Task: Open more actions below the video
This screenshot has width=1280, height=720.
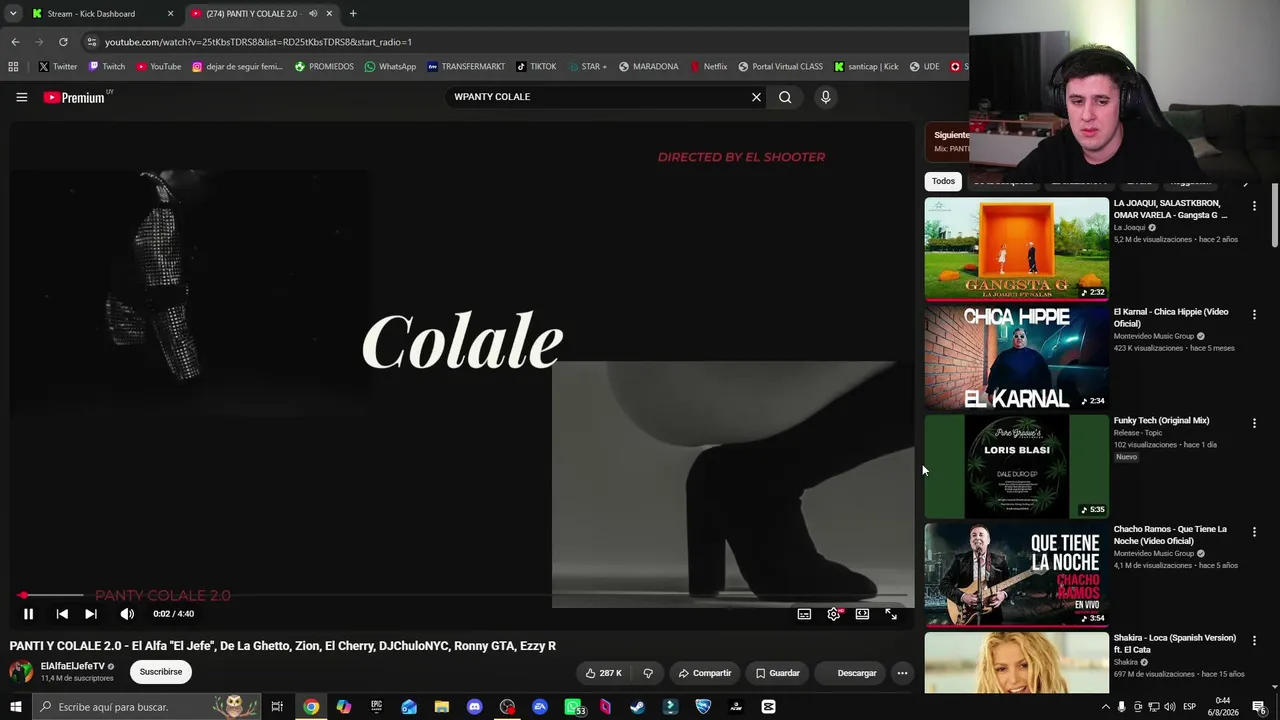Action: click(x=902, y=673)
